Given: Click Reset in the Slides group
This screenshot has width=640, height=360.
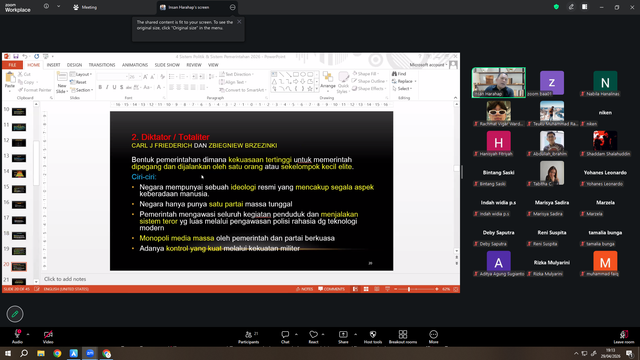Looking at the screenshot, I should click(x=78, y=82).
